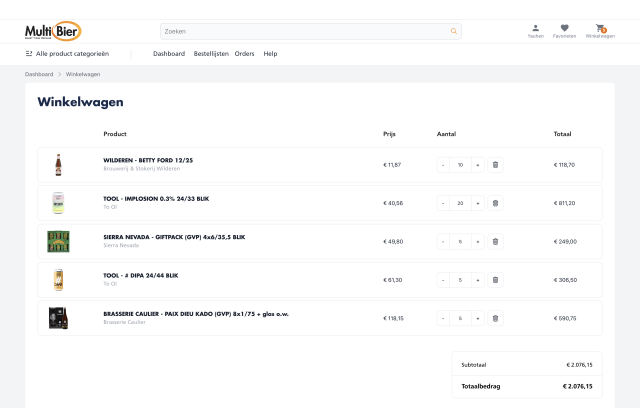Click price € 40,56
The height and width of the screenshot is (408, 640).
[x=393, y=203]
